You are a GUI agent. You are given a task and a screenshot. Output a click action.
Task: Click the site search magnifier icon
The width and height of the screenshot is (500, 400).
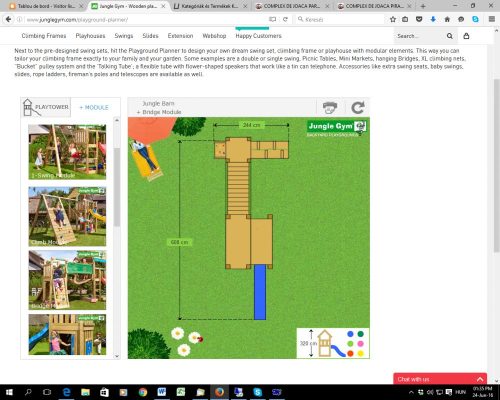(x=449, y=36)
